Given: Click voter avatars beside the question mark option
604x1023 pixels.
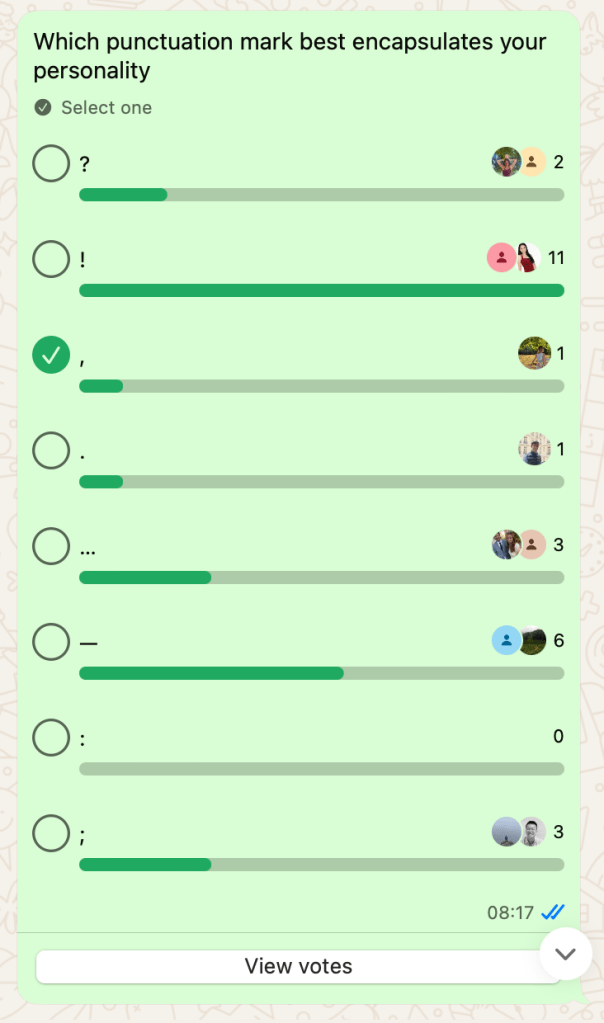Looking at the screenshot, I should 518,162.
